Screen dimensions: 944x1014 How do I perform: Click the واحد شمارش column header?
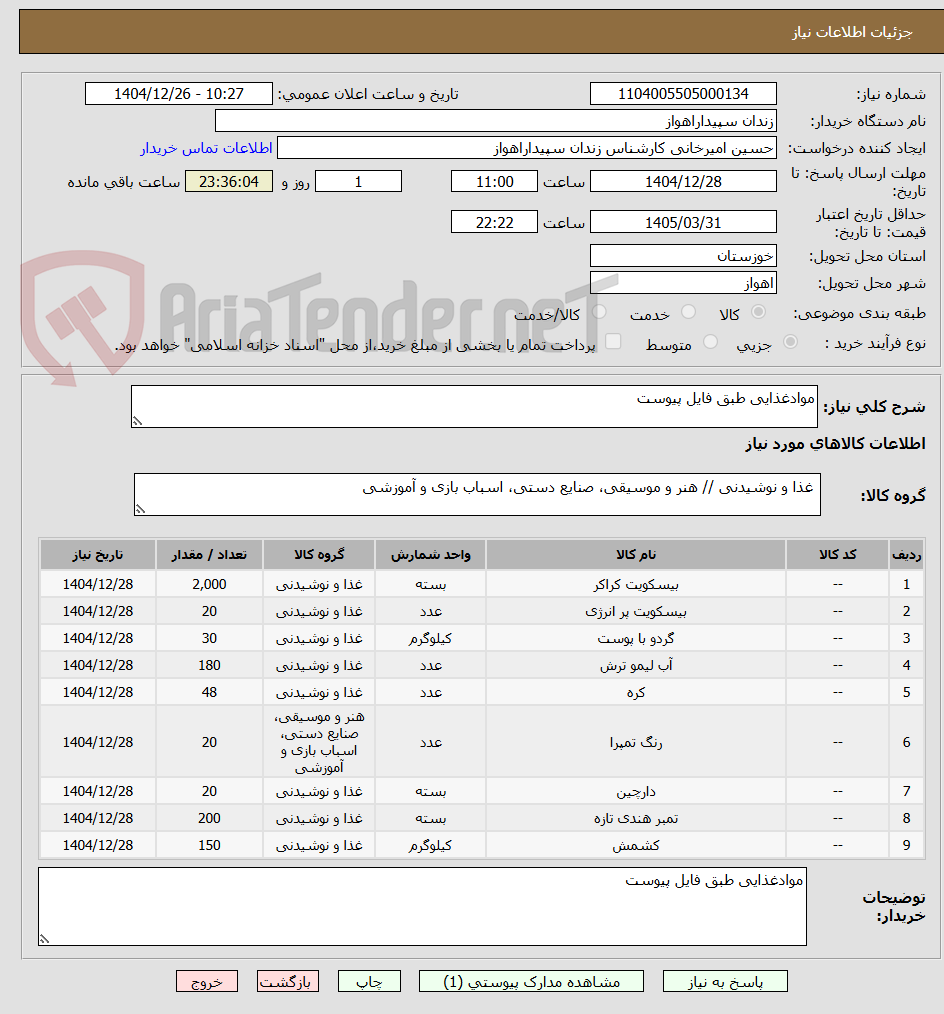coord(431,555)
